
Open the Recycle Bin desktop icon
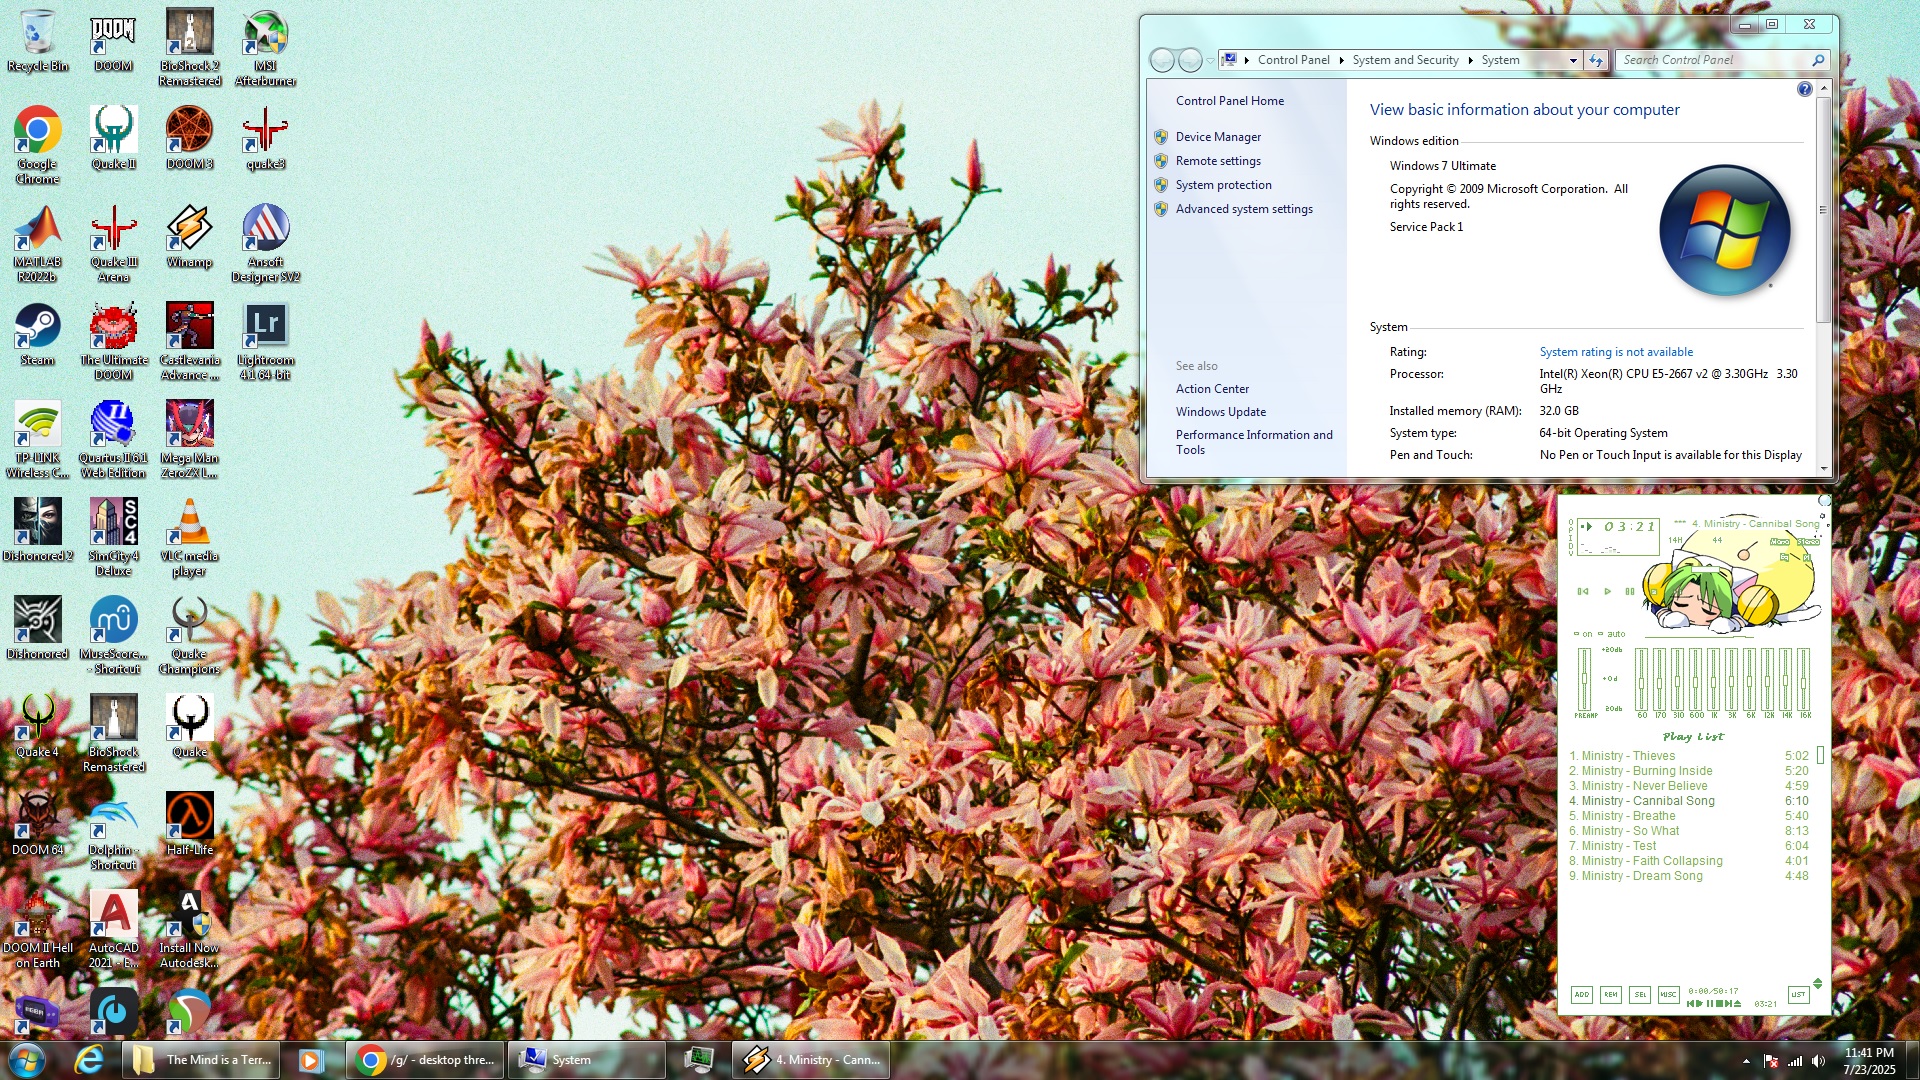38,40
